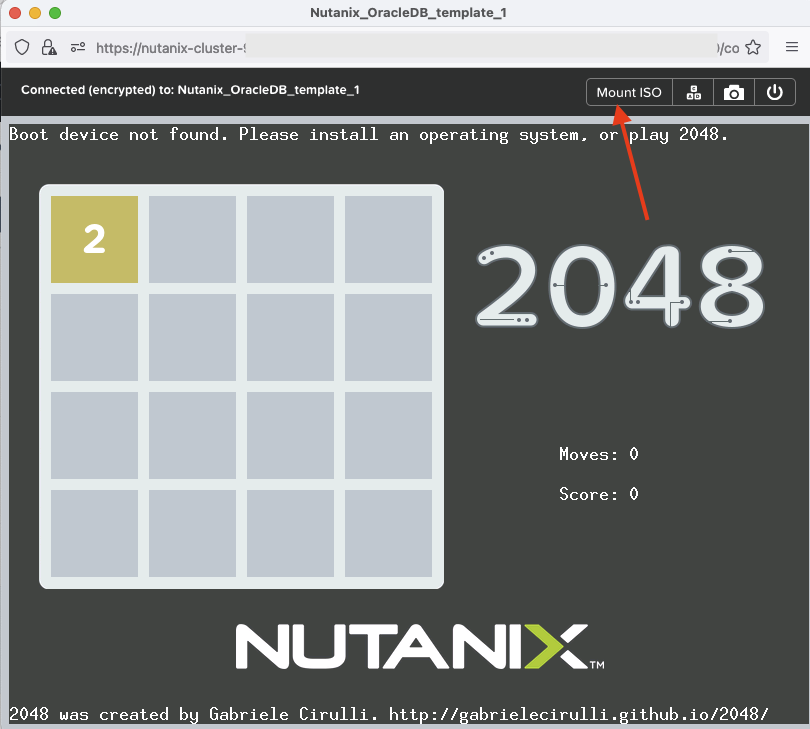The height and width of the screenshot is (729, 810).
Task: Minimize the window with the yellow button
Action: [x=35, y=13]
